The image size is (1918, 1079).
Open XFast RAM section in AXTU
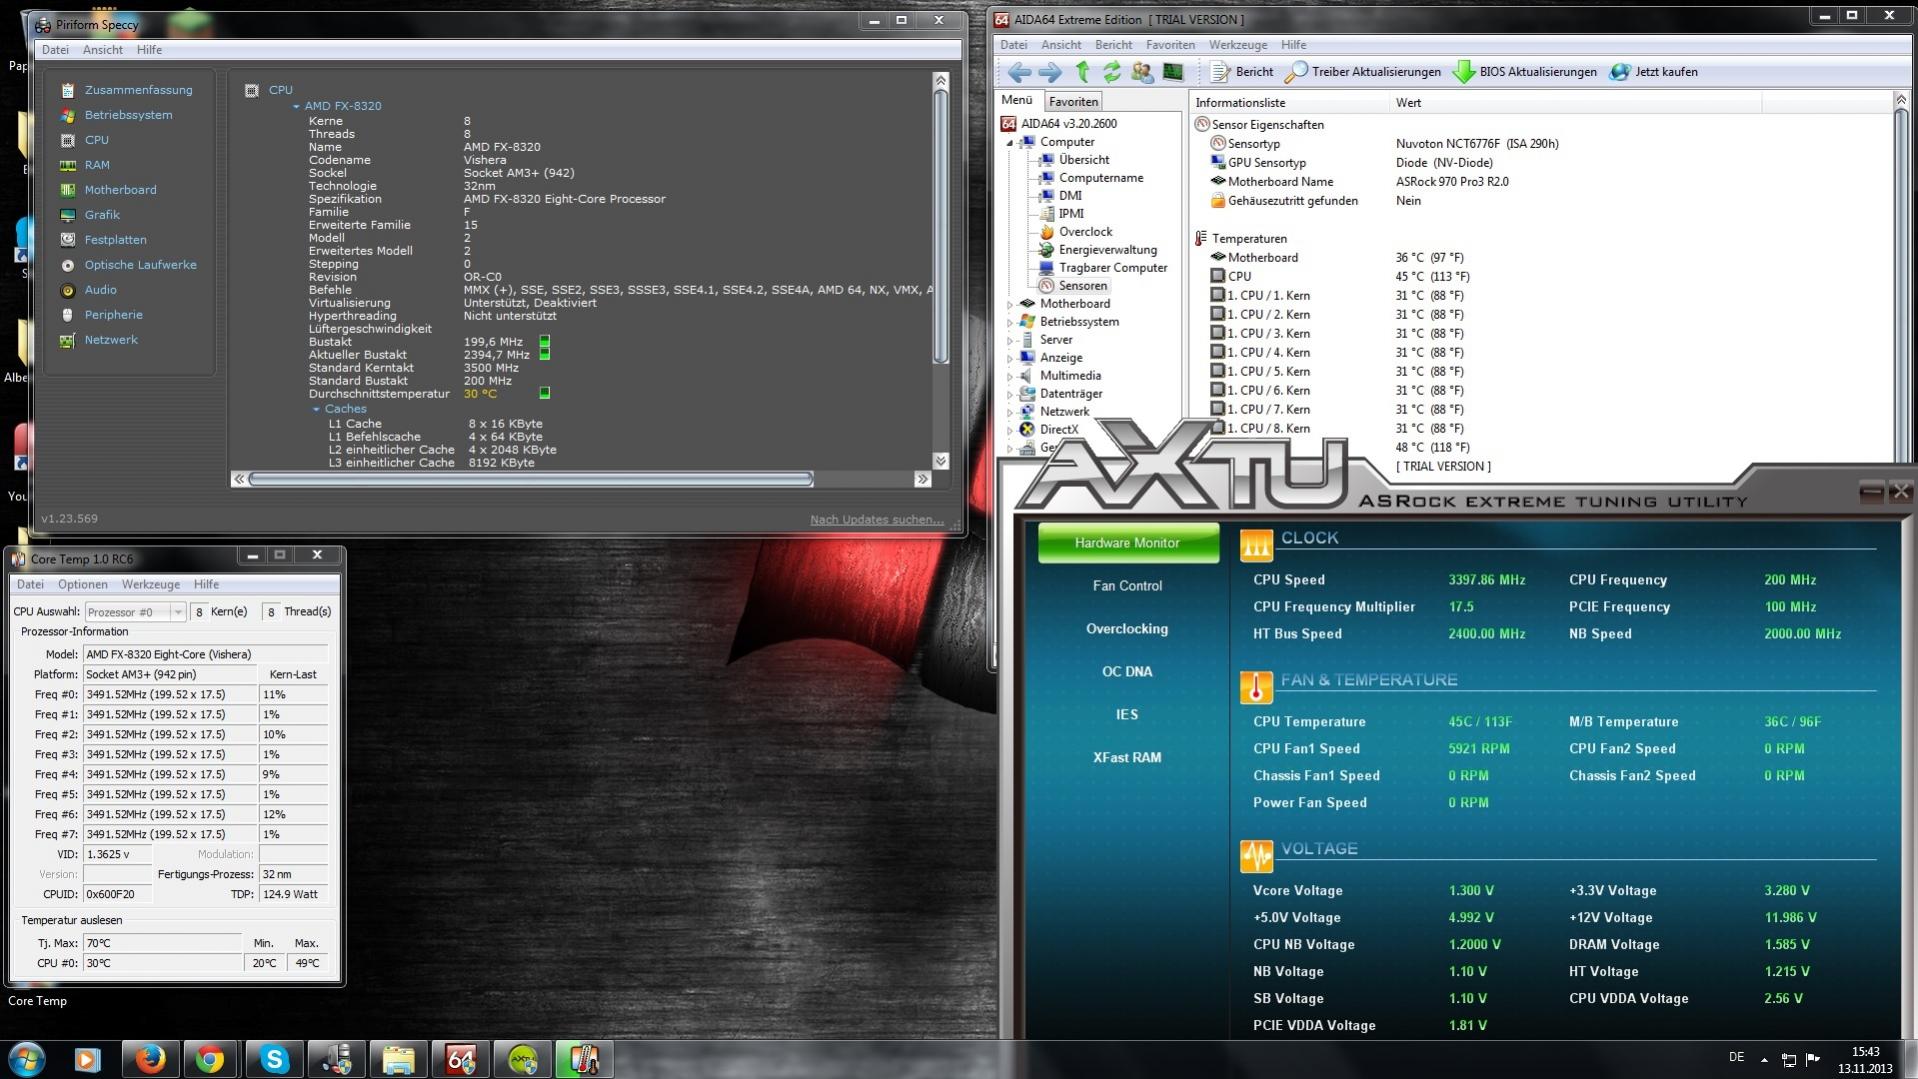click(1127, 758)
